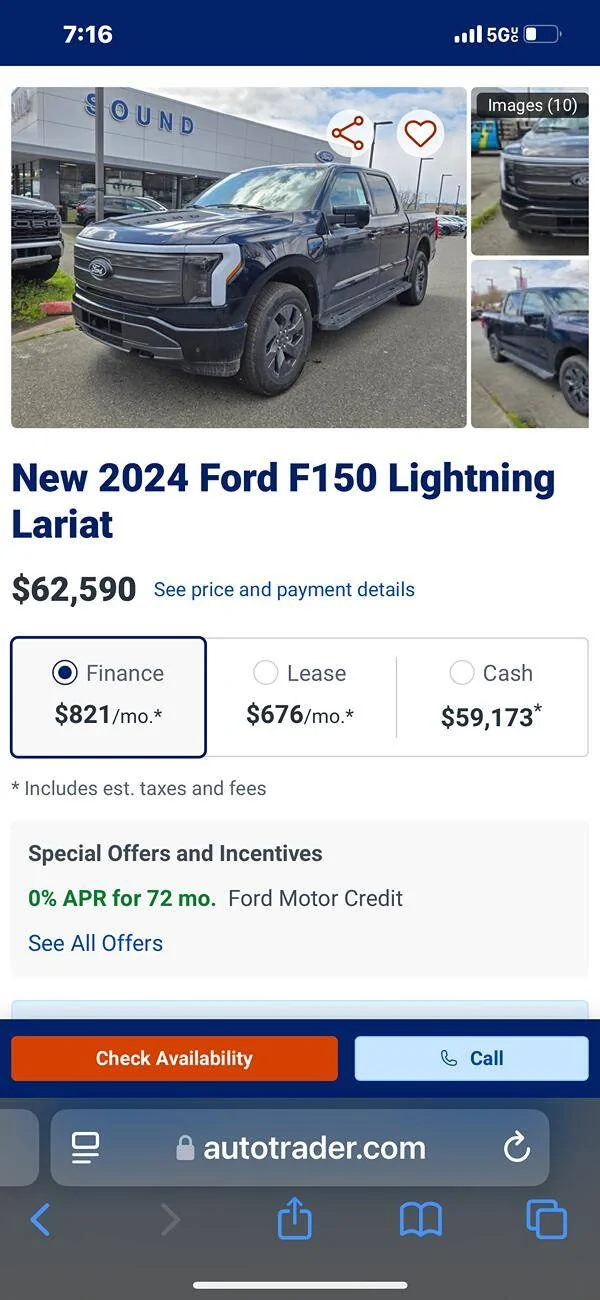
Task: Tap the share icon on vehicle photo
Action: [x=348, y=133]
